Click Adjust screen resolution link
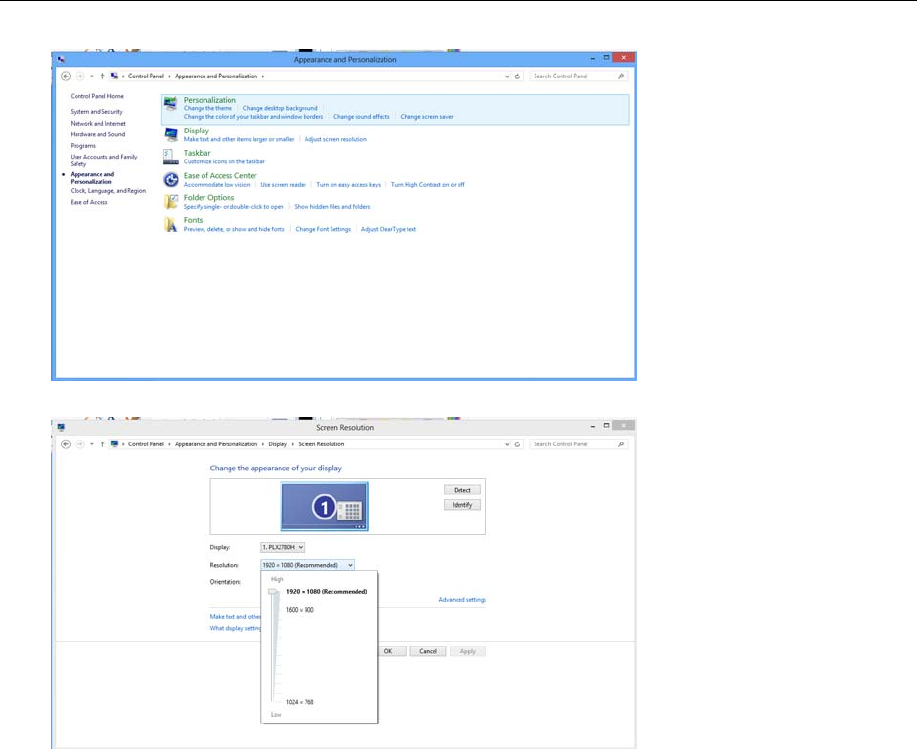Image resolution: width=917 pixels, height=749 pixels. click(336, 139)
